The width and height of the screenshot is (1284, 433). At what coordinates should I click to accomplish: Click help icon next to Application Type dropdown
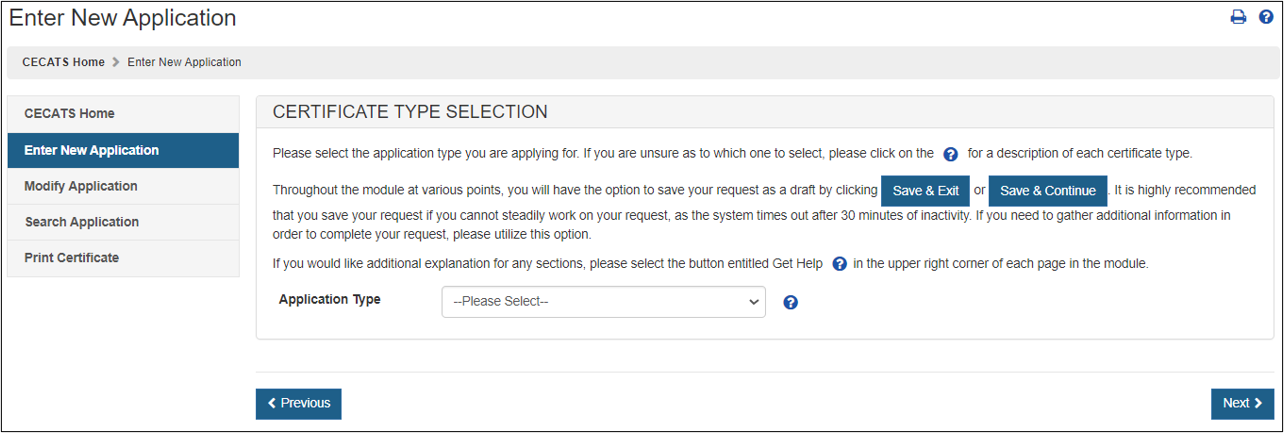pos(790,302)
